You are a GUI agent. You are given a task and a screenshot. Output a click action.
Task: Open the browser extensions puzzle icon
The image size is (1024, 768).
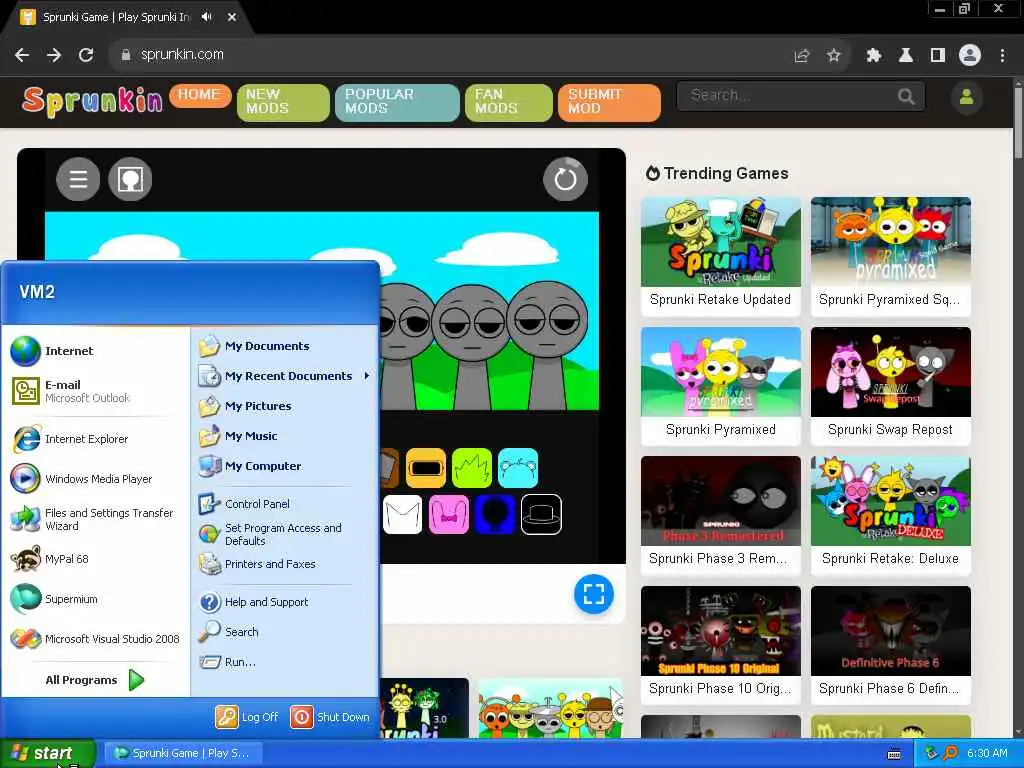pos(874,56)
